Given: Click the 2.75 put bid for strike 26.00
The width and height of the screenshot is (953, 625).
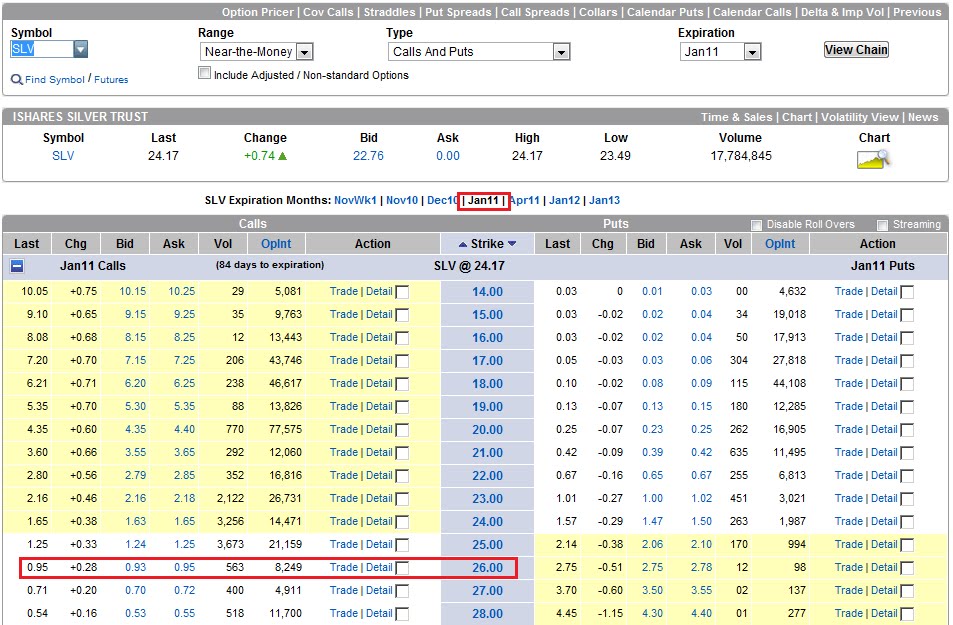Looking at the screenshot, I should point(652,567).
